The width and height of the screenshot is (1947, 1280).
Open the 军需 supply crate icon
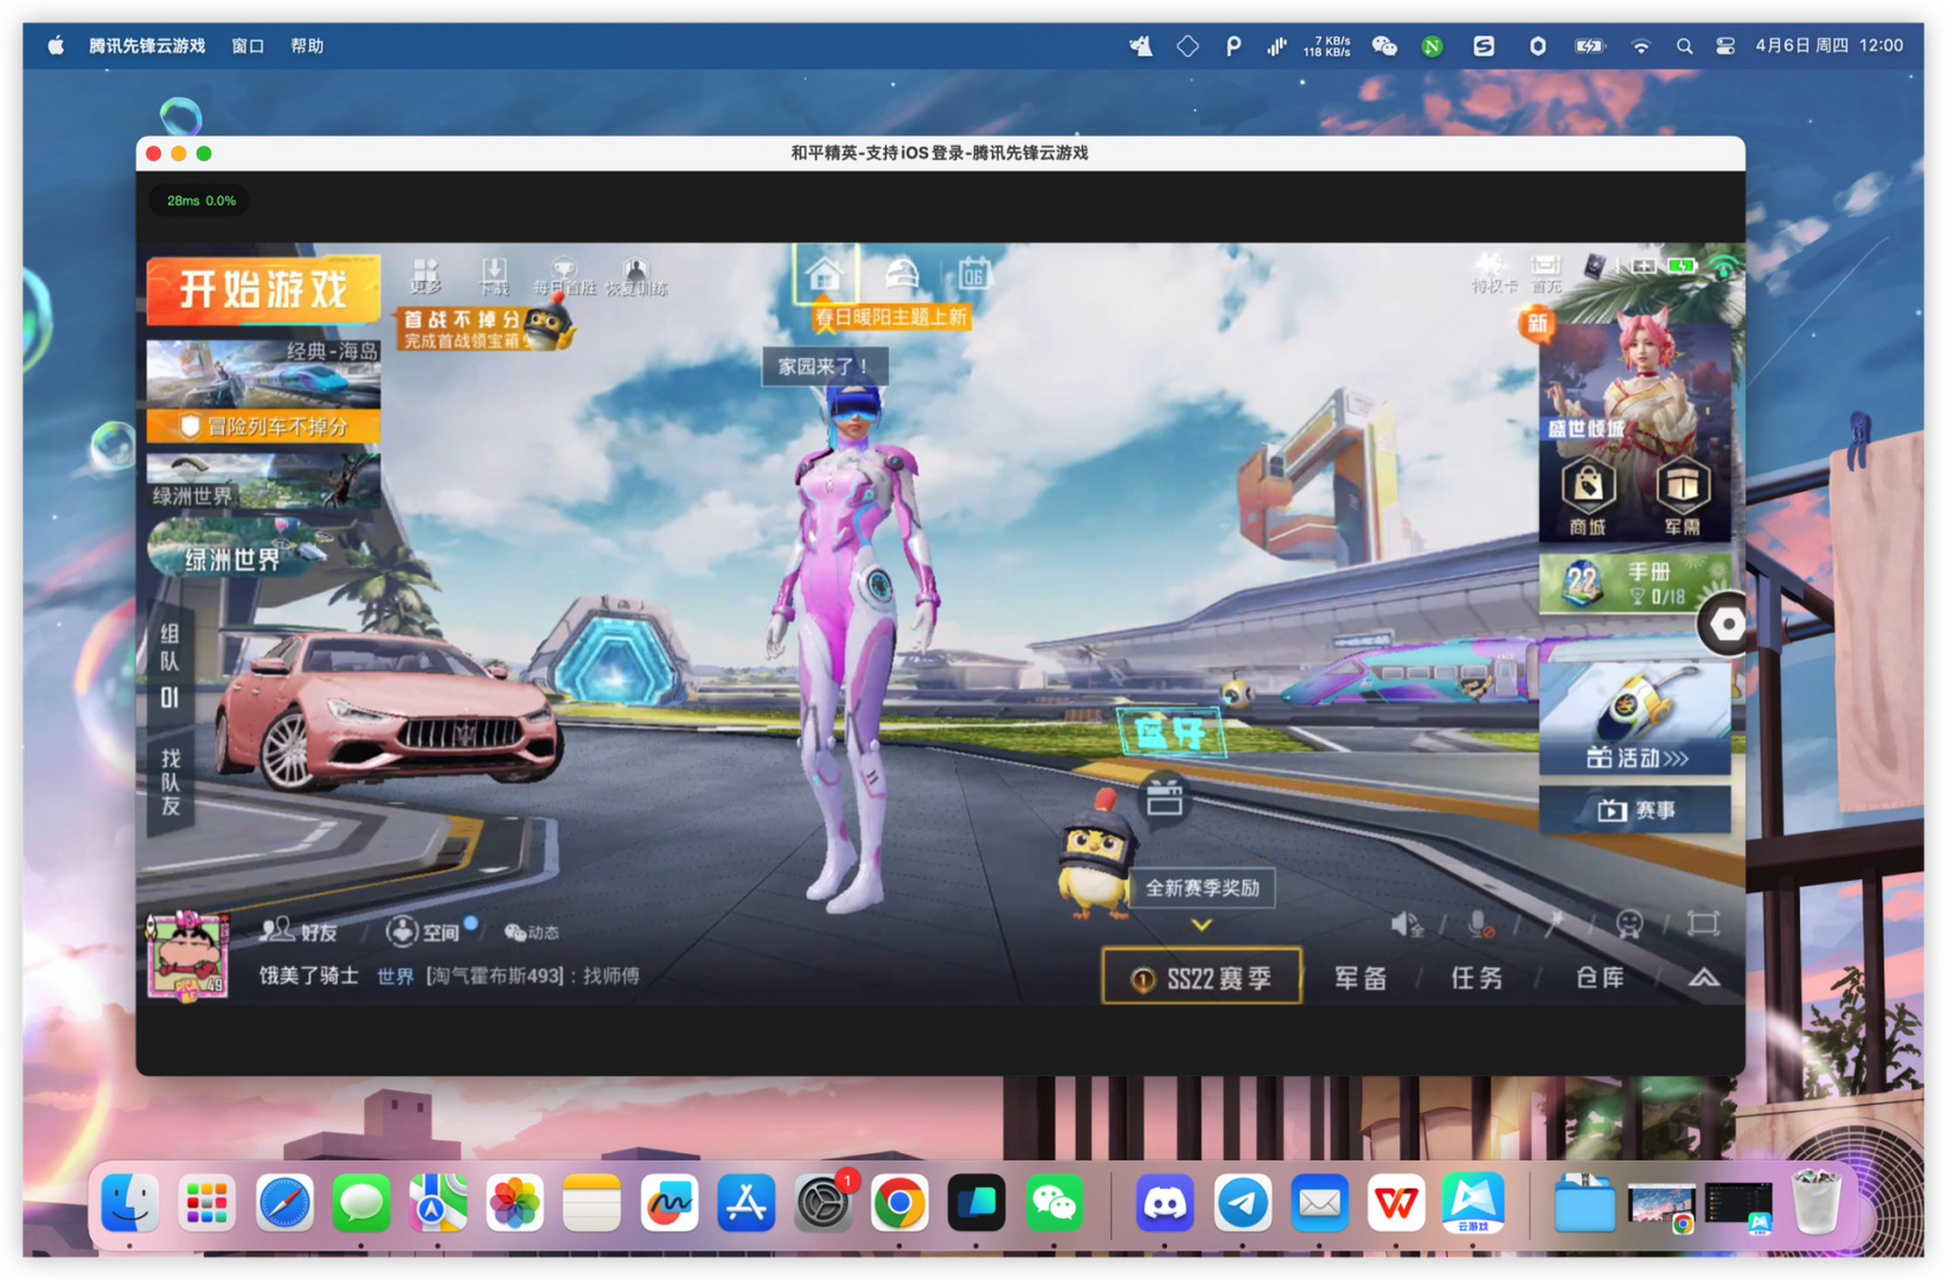click(1682, 497)
